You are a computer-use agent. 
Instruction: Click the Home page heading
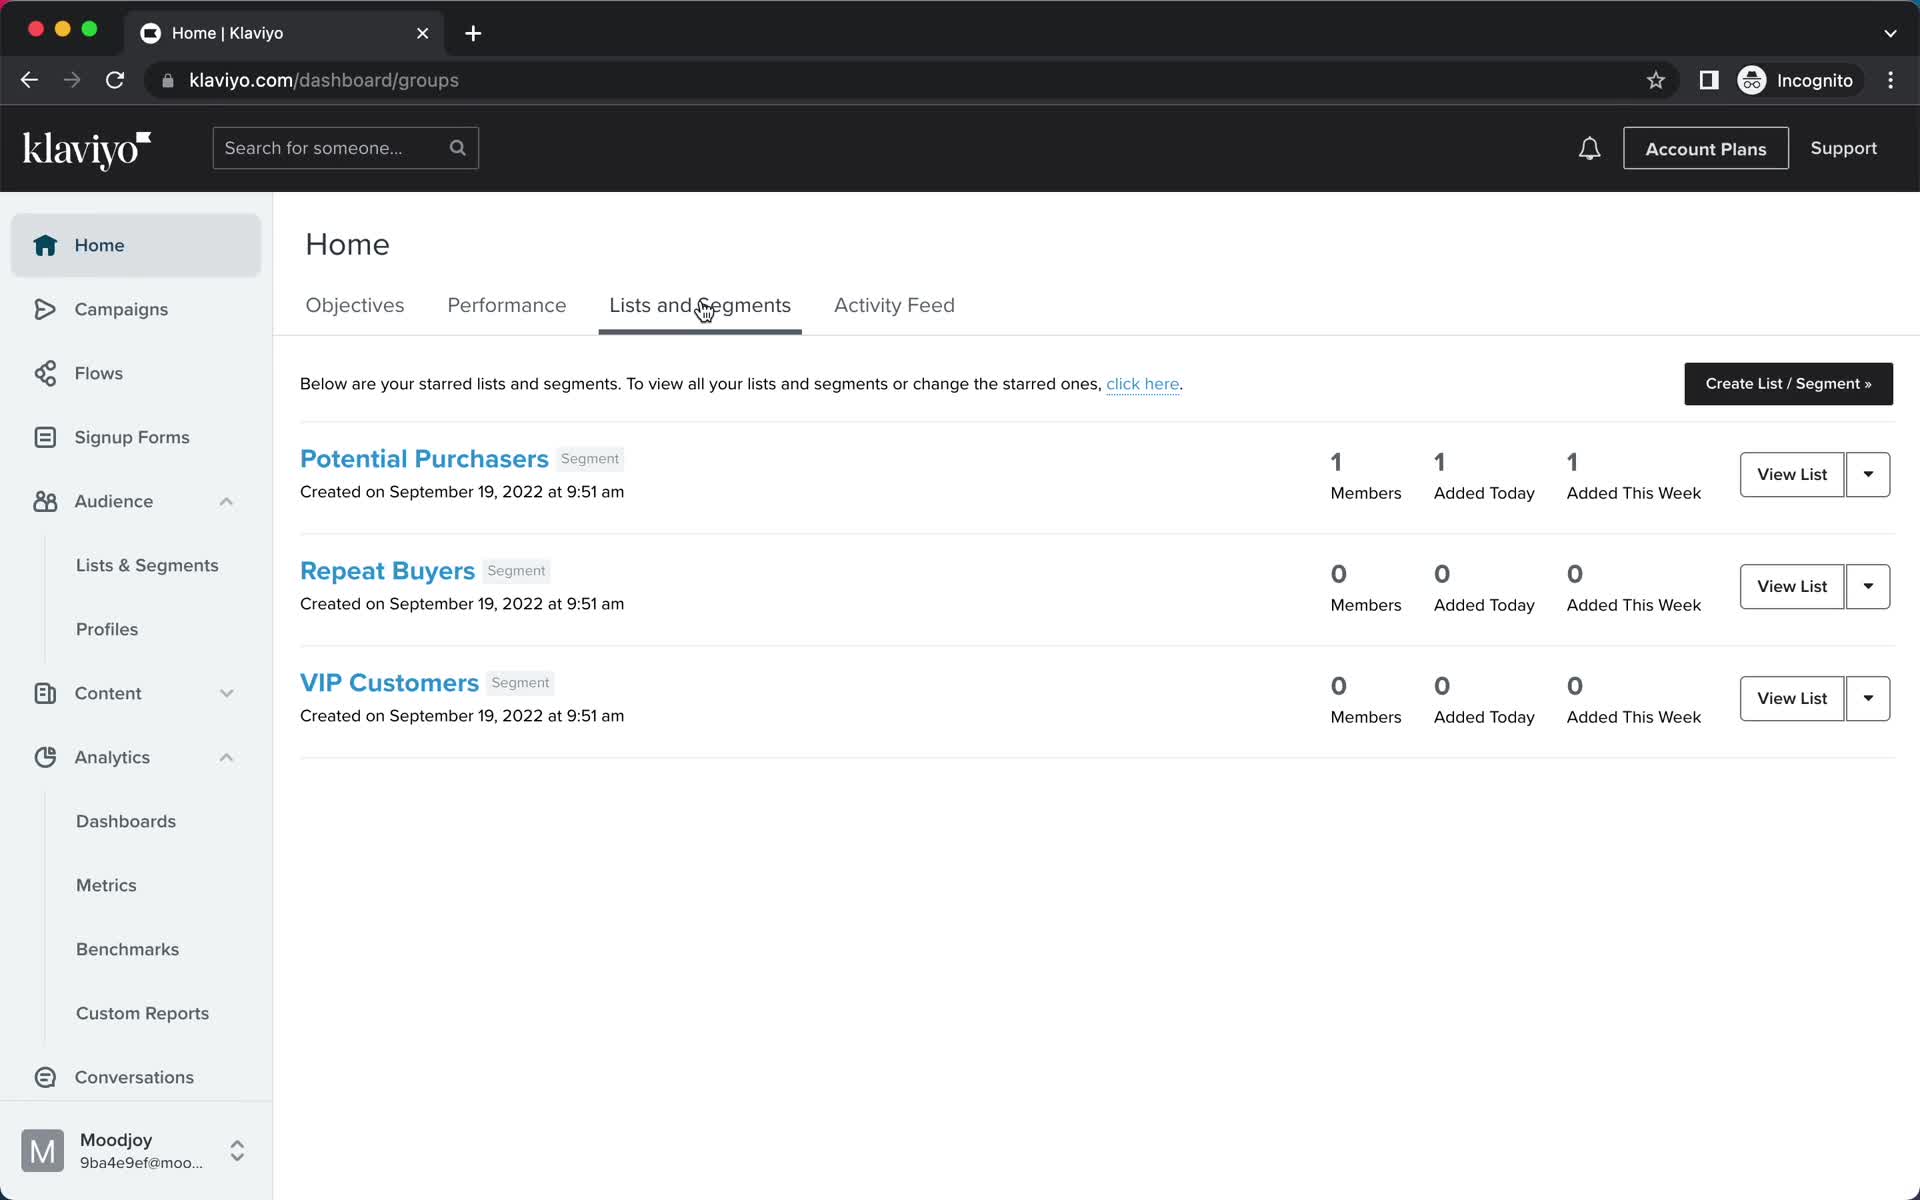pyautogui.click(x=347, y=244)
